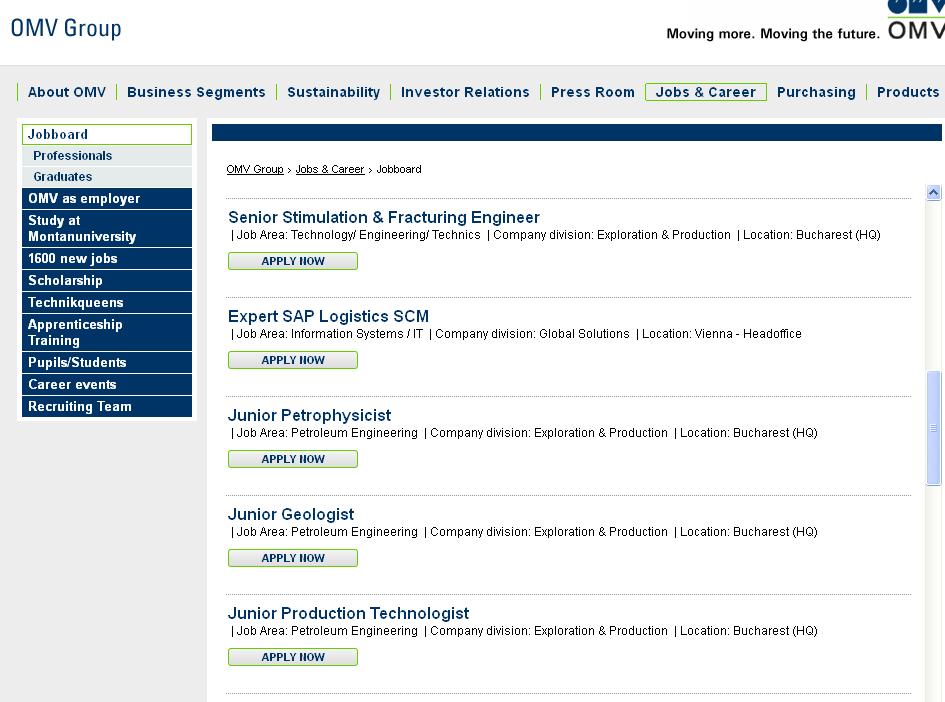
Task: Apply now for Expert SAP Logistics SCM
Action: 293,360
